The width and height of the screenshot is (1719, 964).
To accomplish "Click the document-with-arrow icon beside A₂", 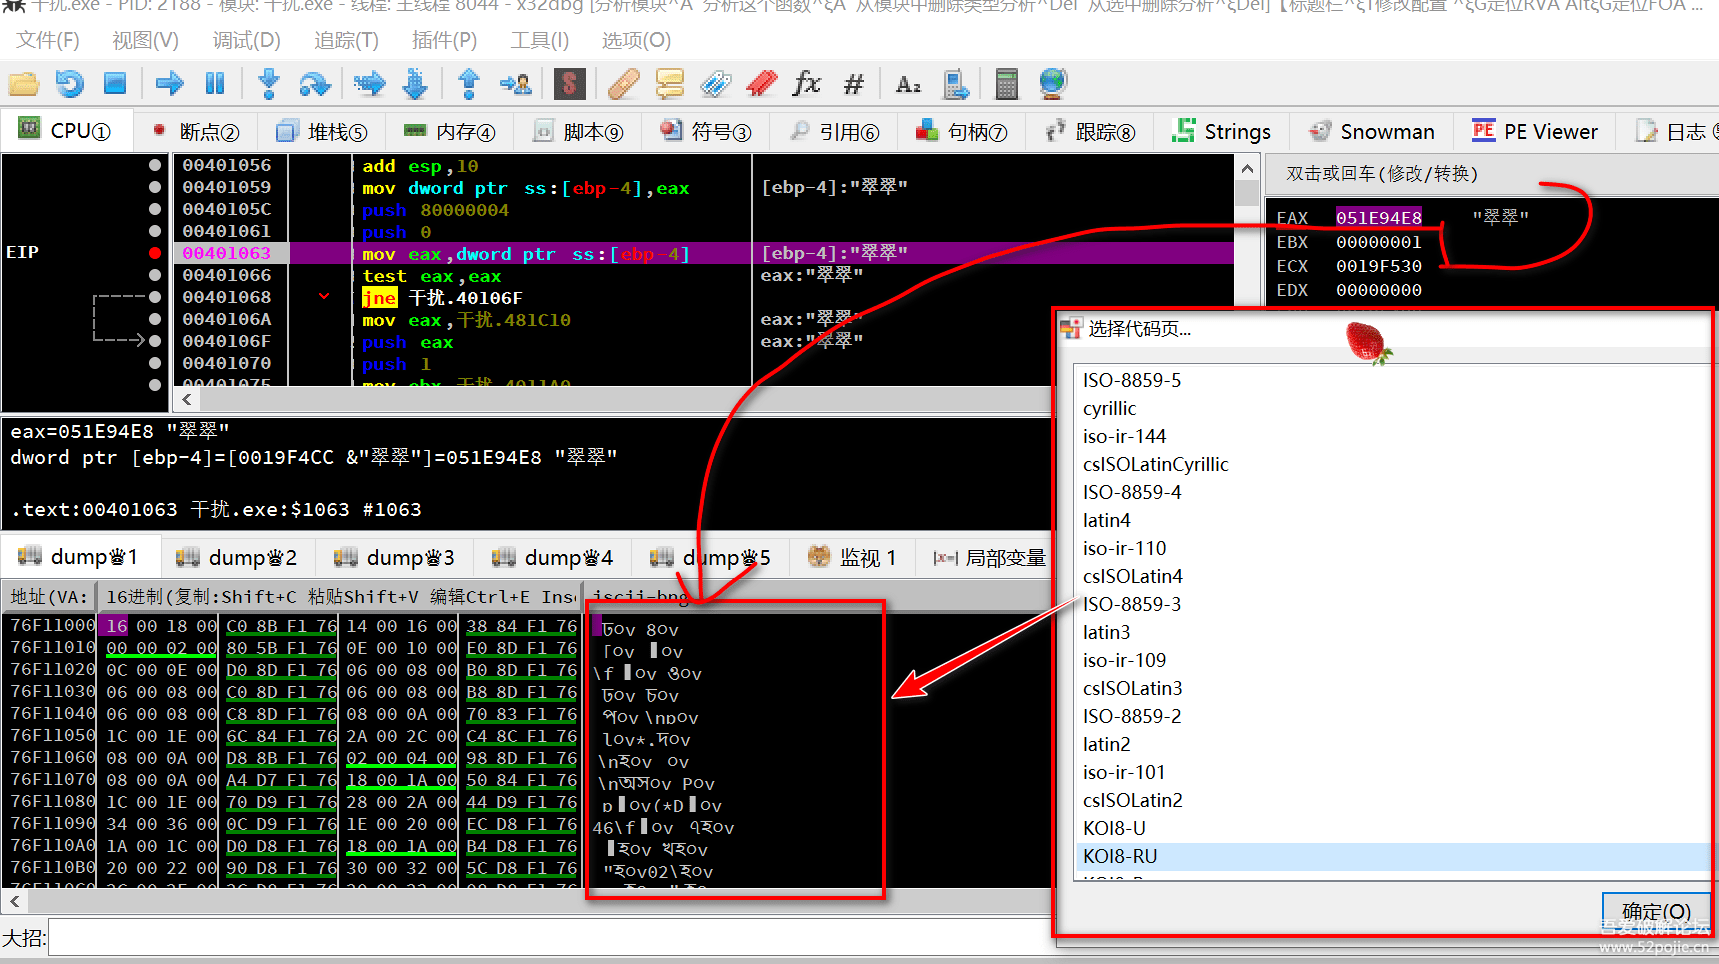I will (955, 84).
